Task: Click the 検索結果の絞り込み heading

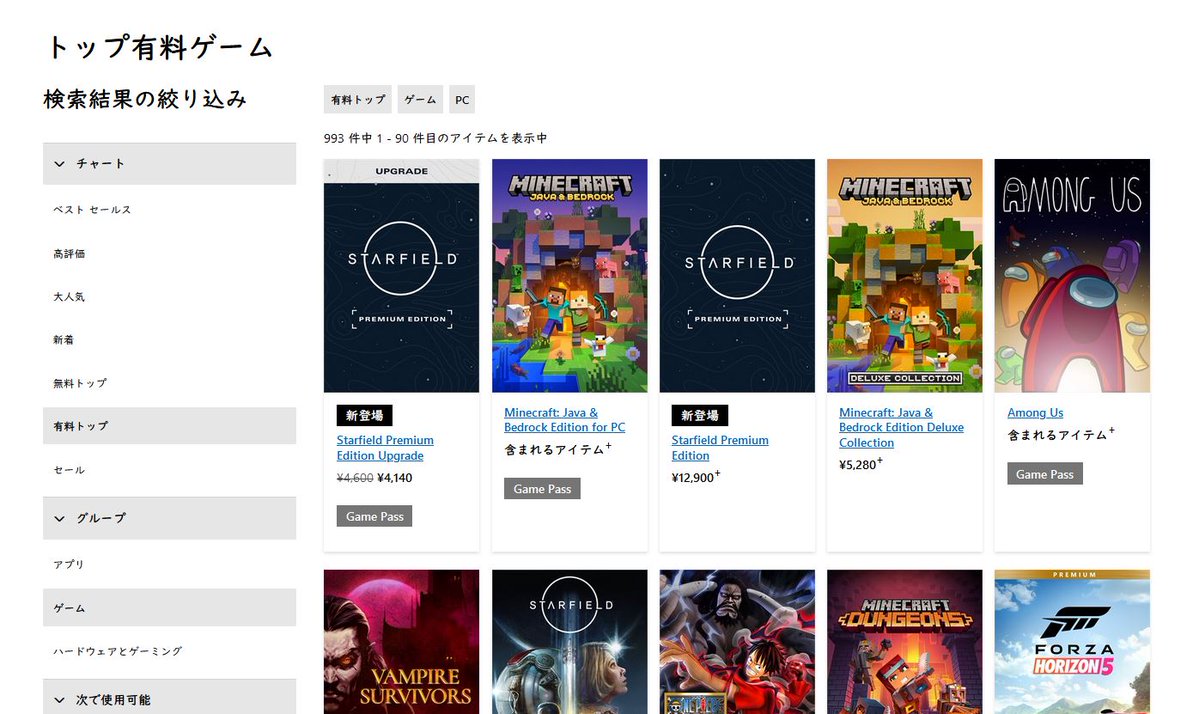Action: coord(145,99)
